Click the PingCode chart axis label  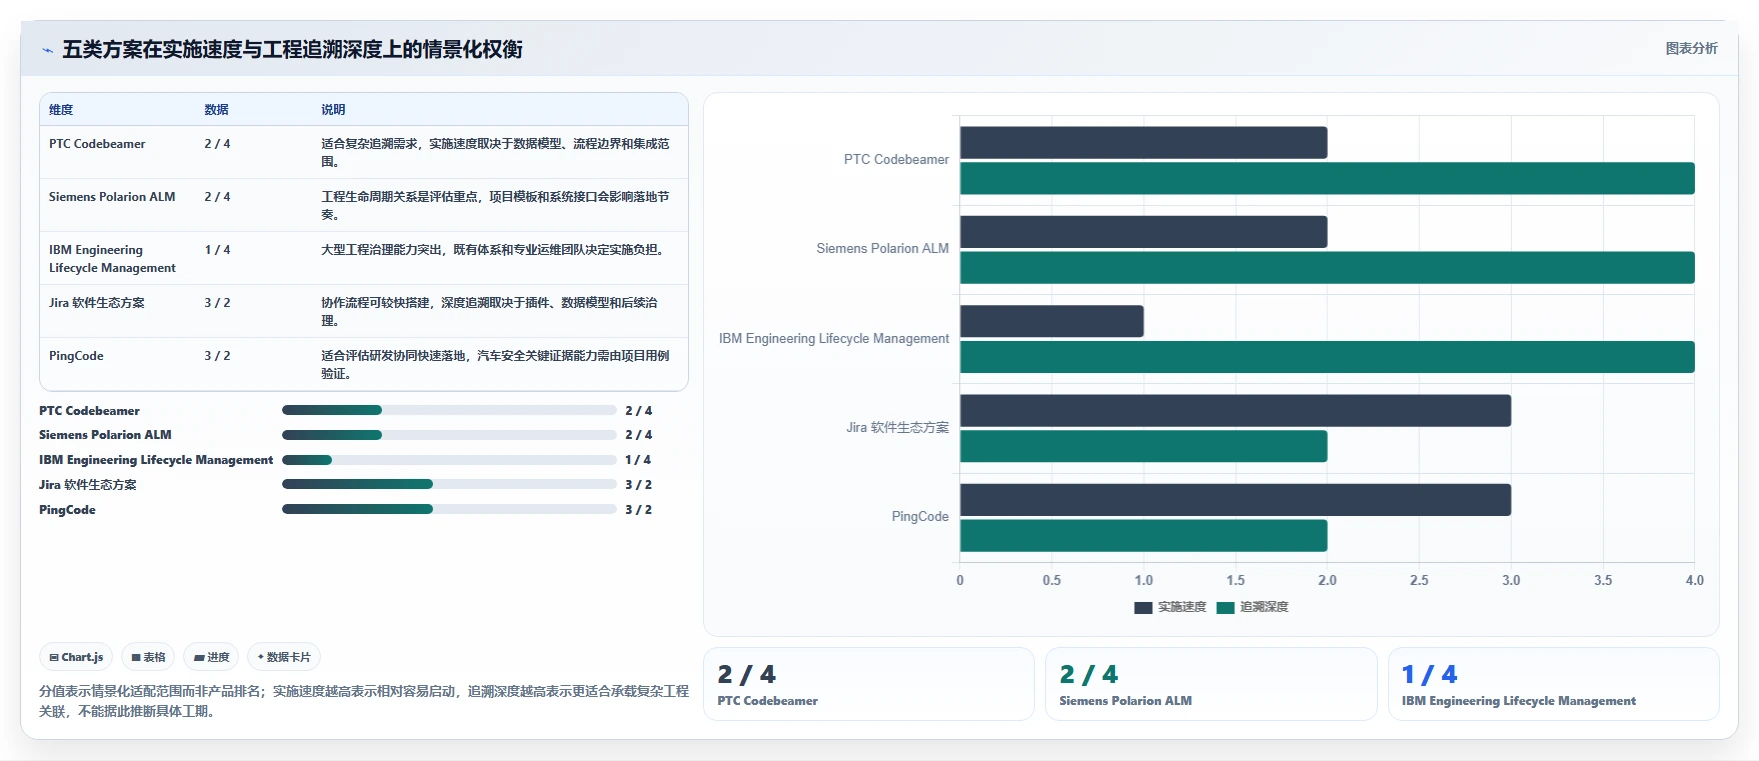tap(920, 517)
